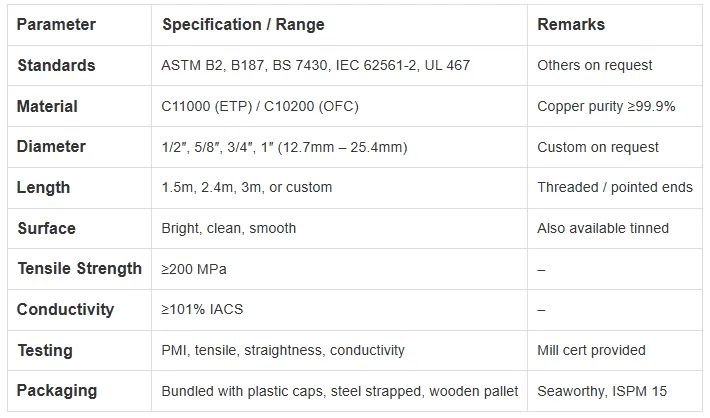Click the Others on request remark
710x418 pixels.
click(595, 65)
